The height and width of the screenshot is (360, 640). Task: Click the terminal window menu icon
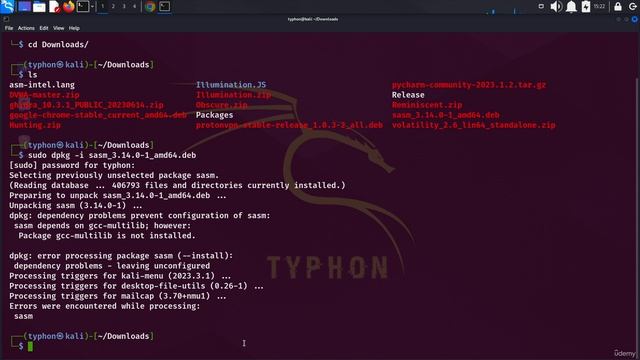coord(6,19)
